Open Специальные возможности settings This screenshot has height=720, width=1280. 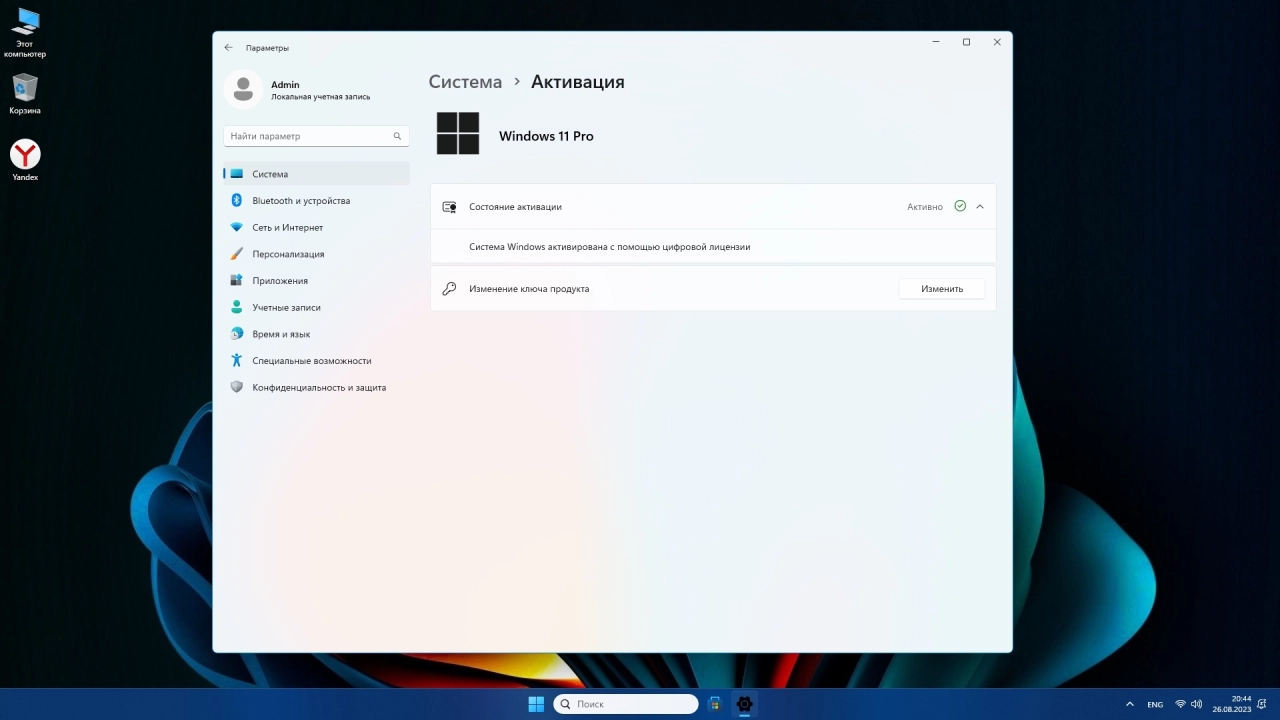click(x=316, y=361)
